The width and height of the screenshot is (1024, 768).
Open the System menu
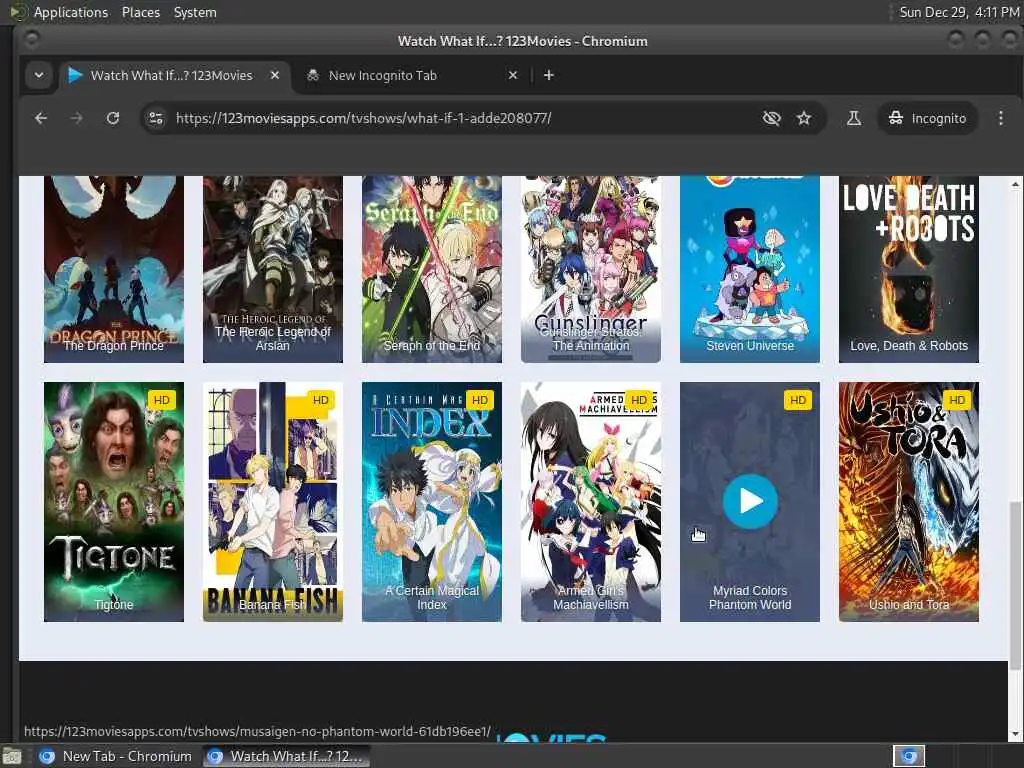pyautogui.click(x=195, y=12)
